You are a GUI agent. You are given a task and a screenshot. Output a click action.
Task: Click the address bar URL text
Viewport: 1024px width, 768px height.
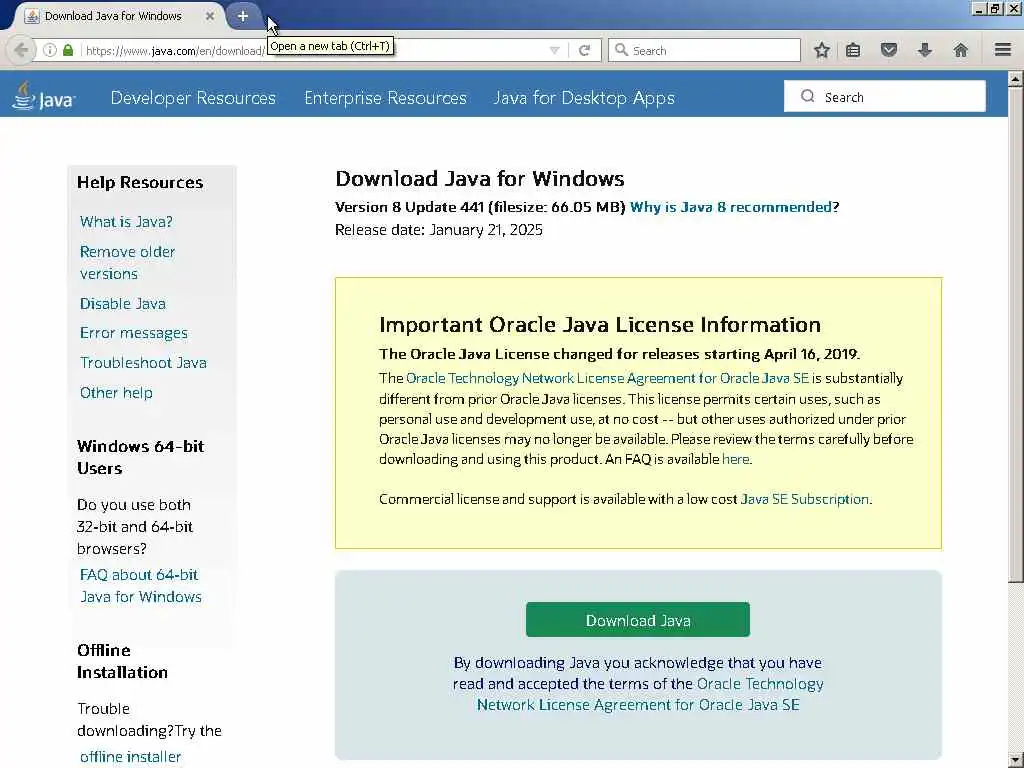[175, 51]
